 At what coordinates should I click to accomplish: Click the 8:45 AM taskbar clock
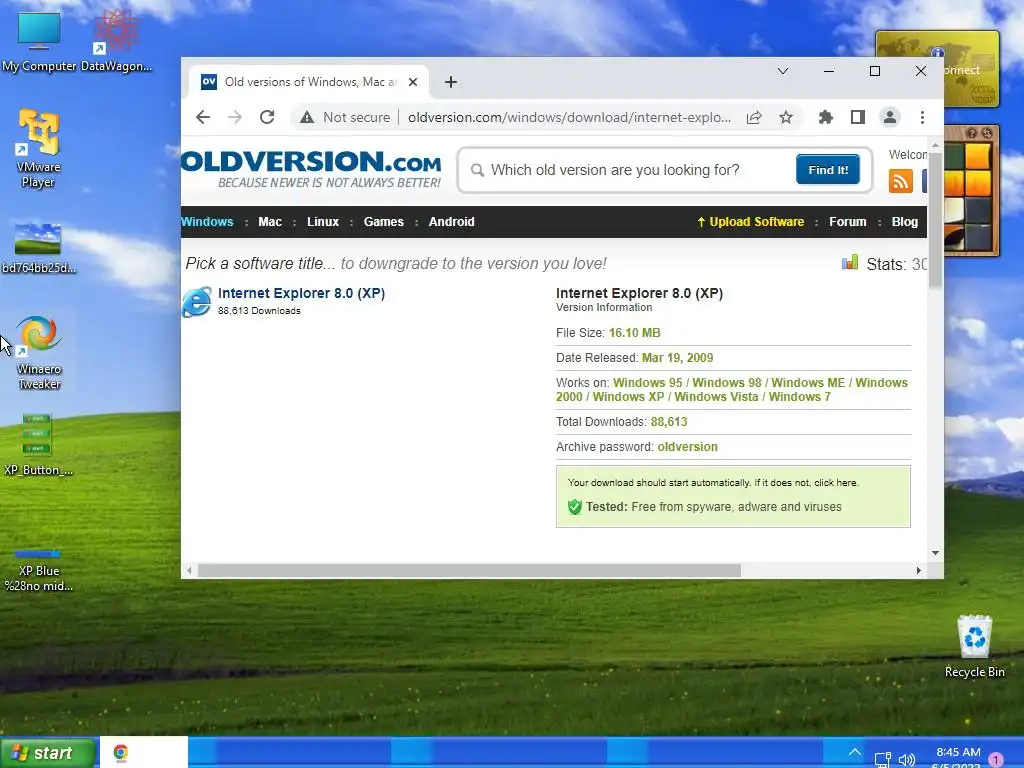pos(958,752)
